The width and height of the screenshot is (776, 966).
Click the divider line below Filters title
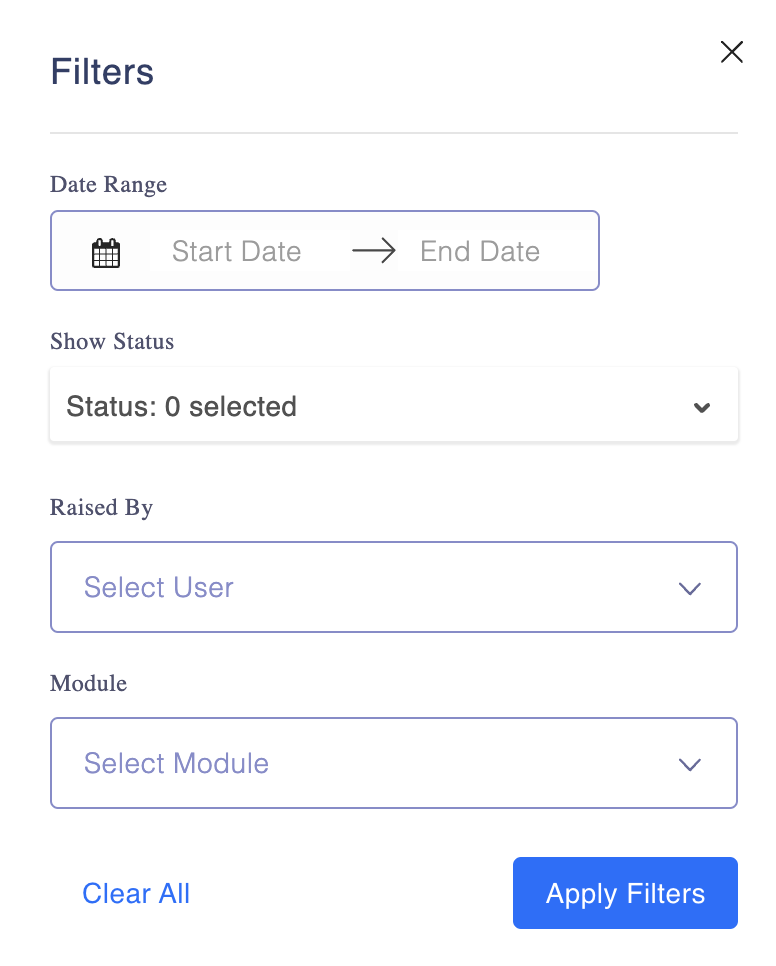coord(394,133)
